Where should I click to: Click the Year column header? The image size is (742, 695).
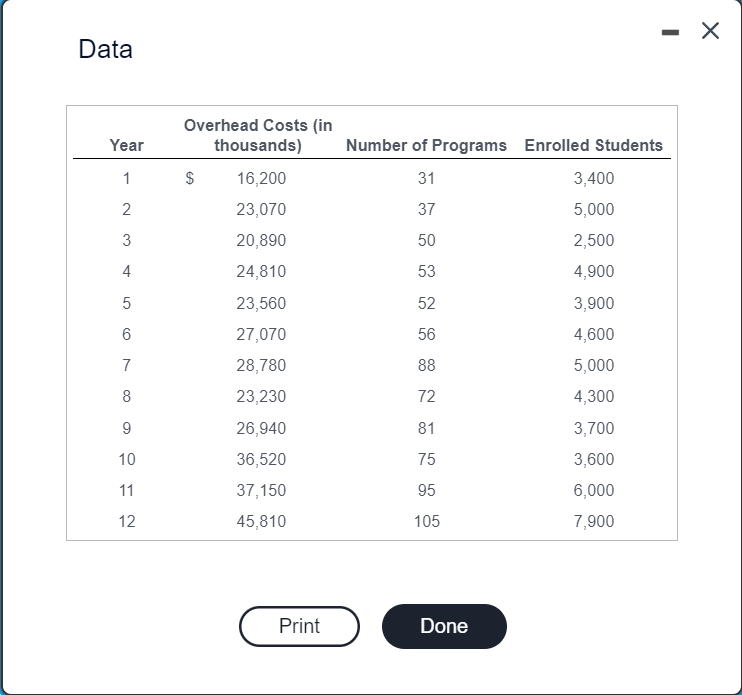126,145
